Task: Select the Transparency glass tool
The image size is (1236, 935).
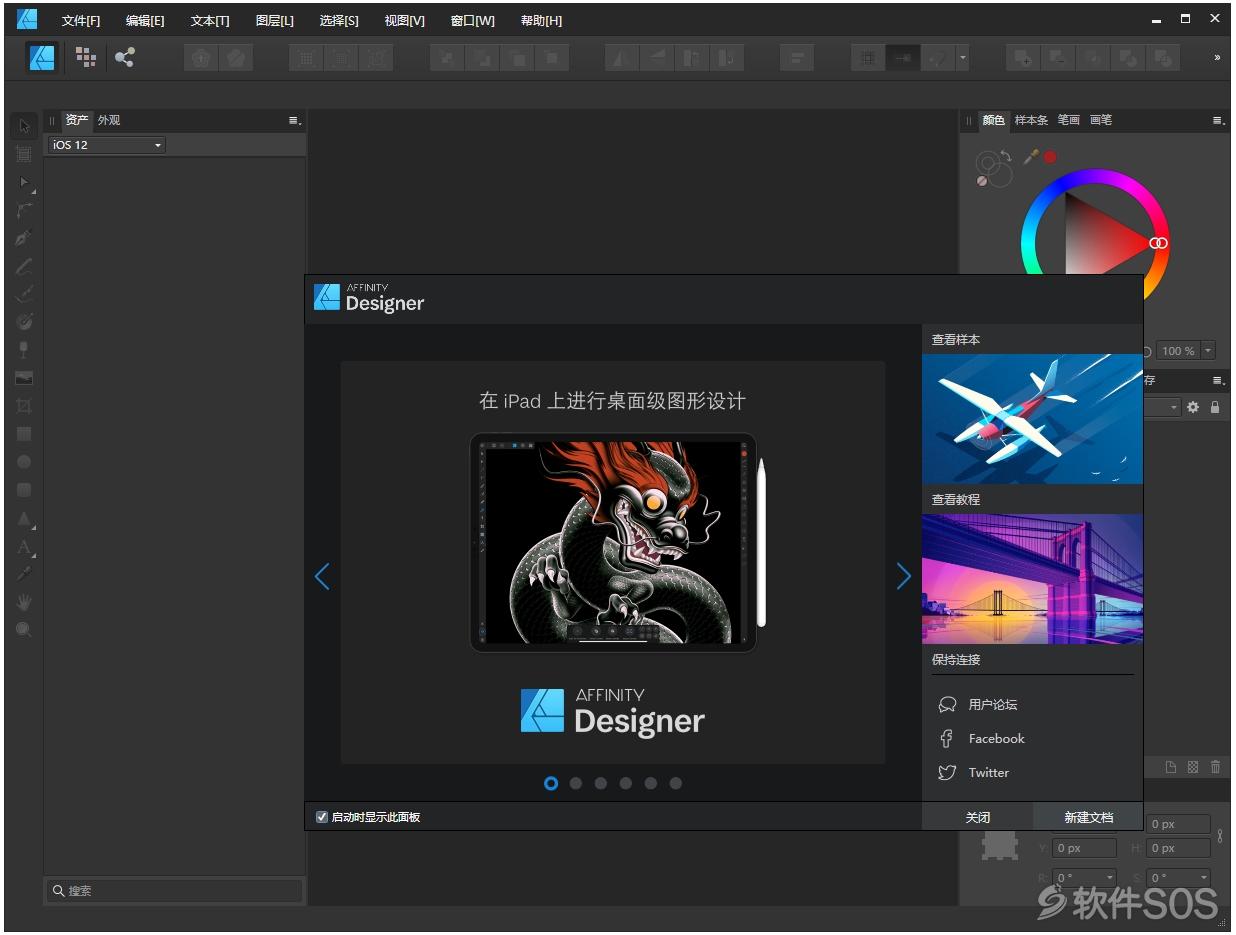Action: (24, 350)
